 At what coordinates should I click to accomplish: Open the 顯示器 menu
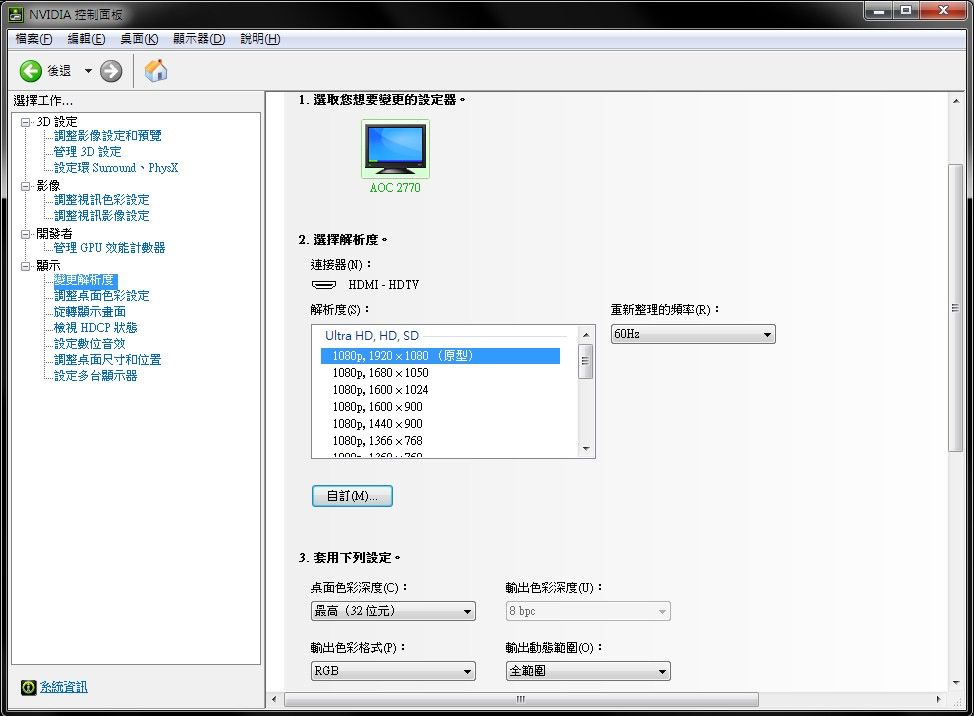click(199, 39)
